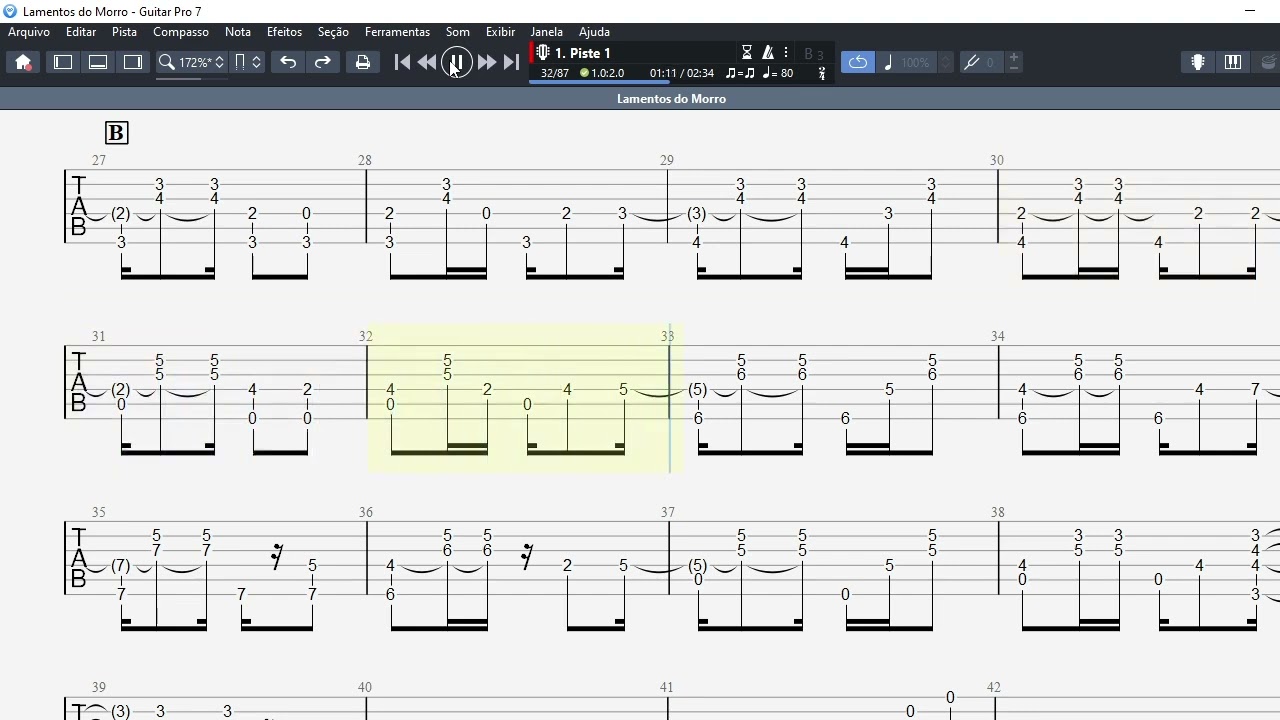1280x720 pixels.
Task: Increase the transposition with the plus button
Action: click(x=1014, y=56)
